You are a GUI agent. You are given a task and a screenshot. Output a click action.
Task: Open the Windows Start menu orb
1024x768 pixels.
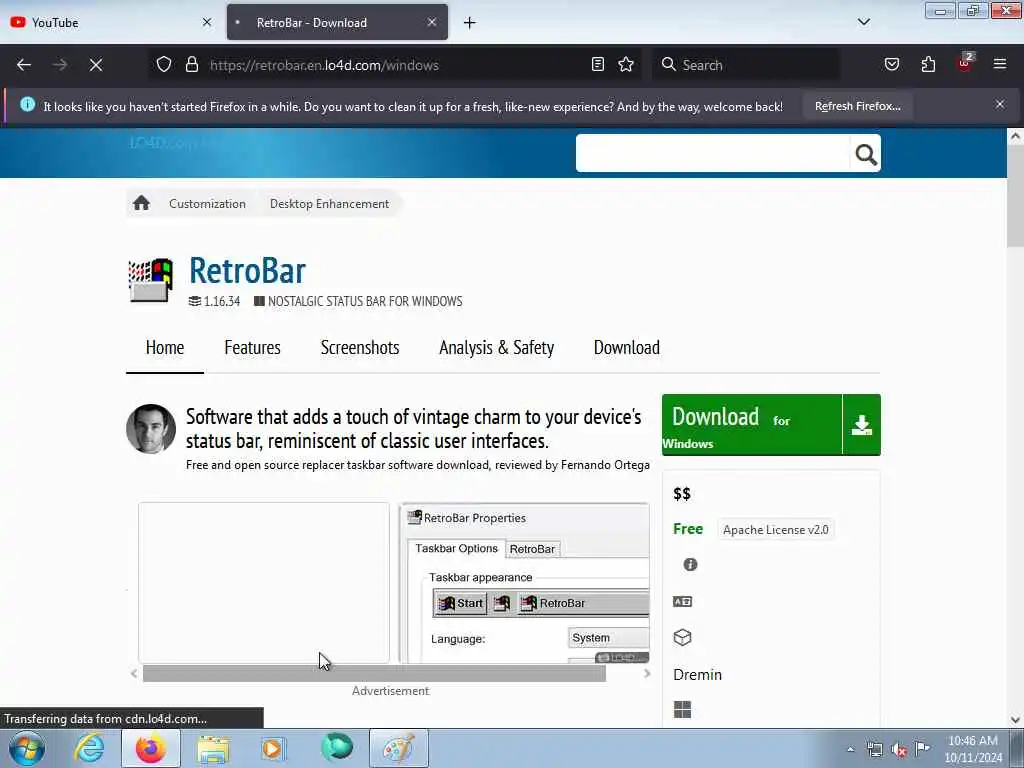(x=27, y=748)
